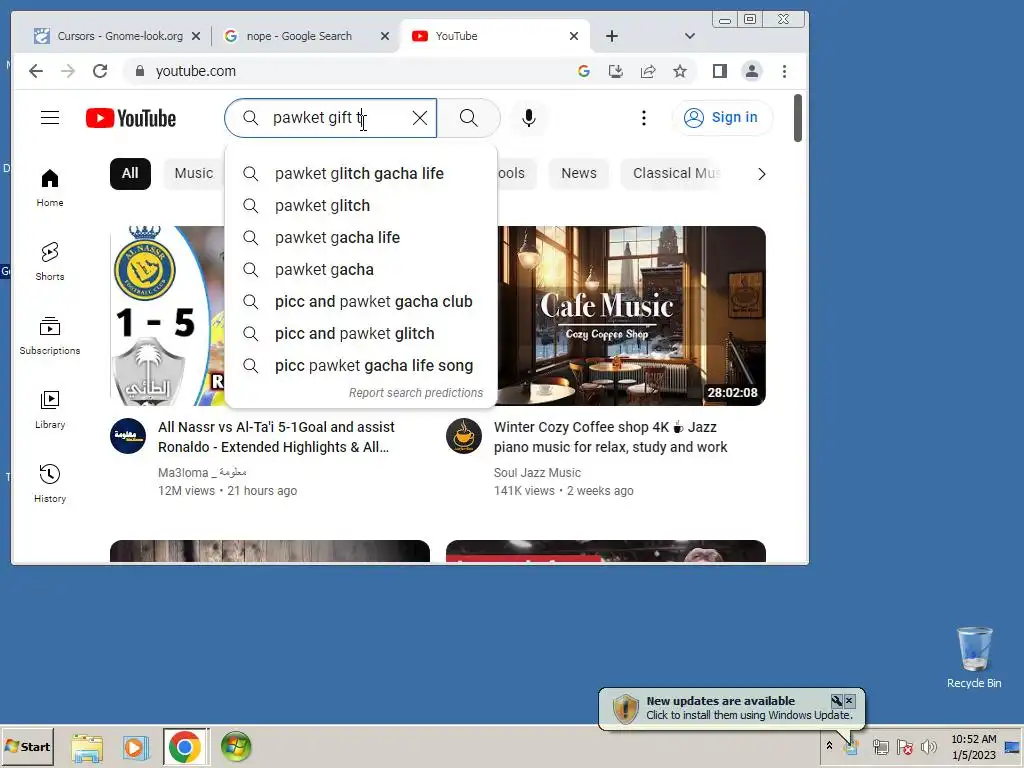The width and height of the screenshot is (1024, 768).
Task: Choose suggestion 'pawket glitch gacha life'
Action: [360, 173]
